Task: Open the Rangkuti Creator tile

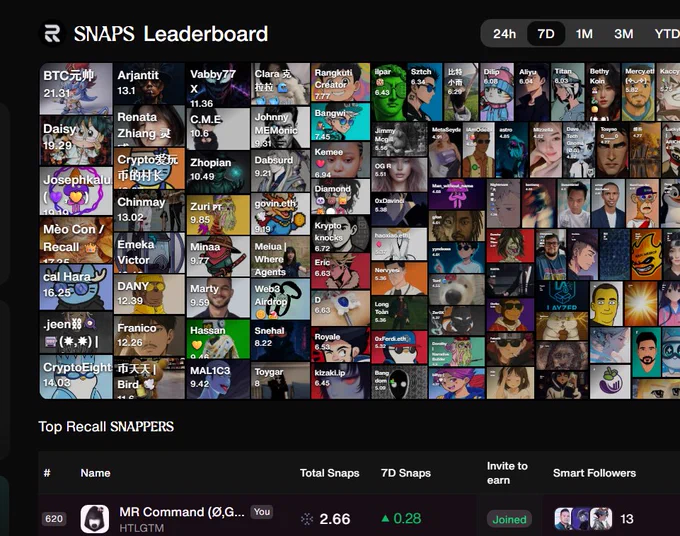Action: point(340,82)
